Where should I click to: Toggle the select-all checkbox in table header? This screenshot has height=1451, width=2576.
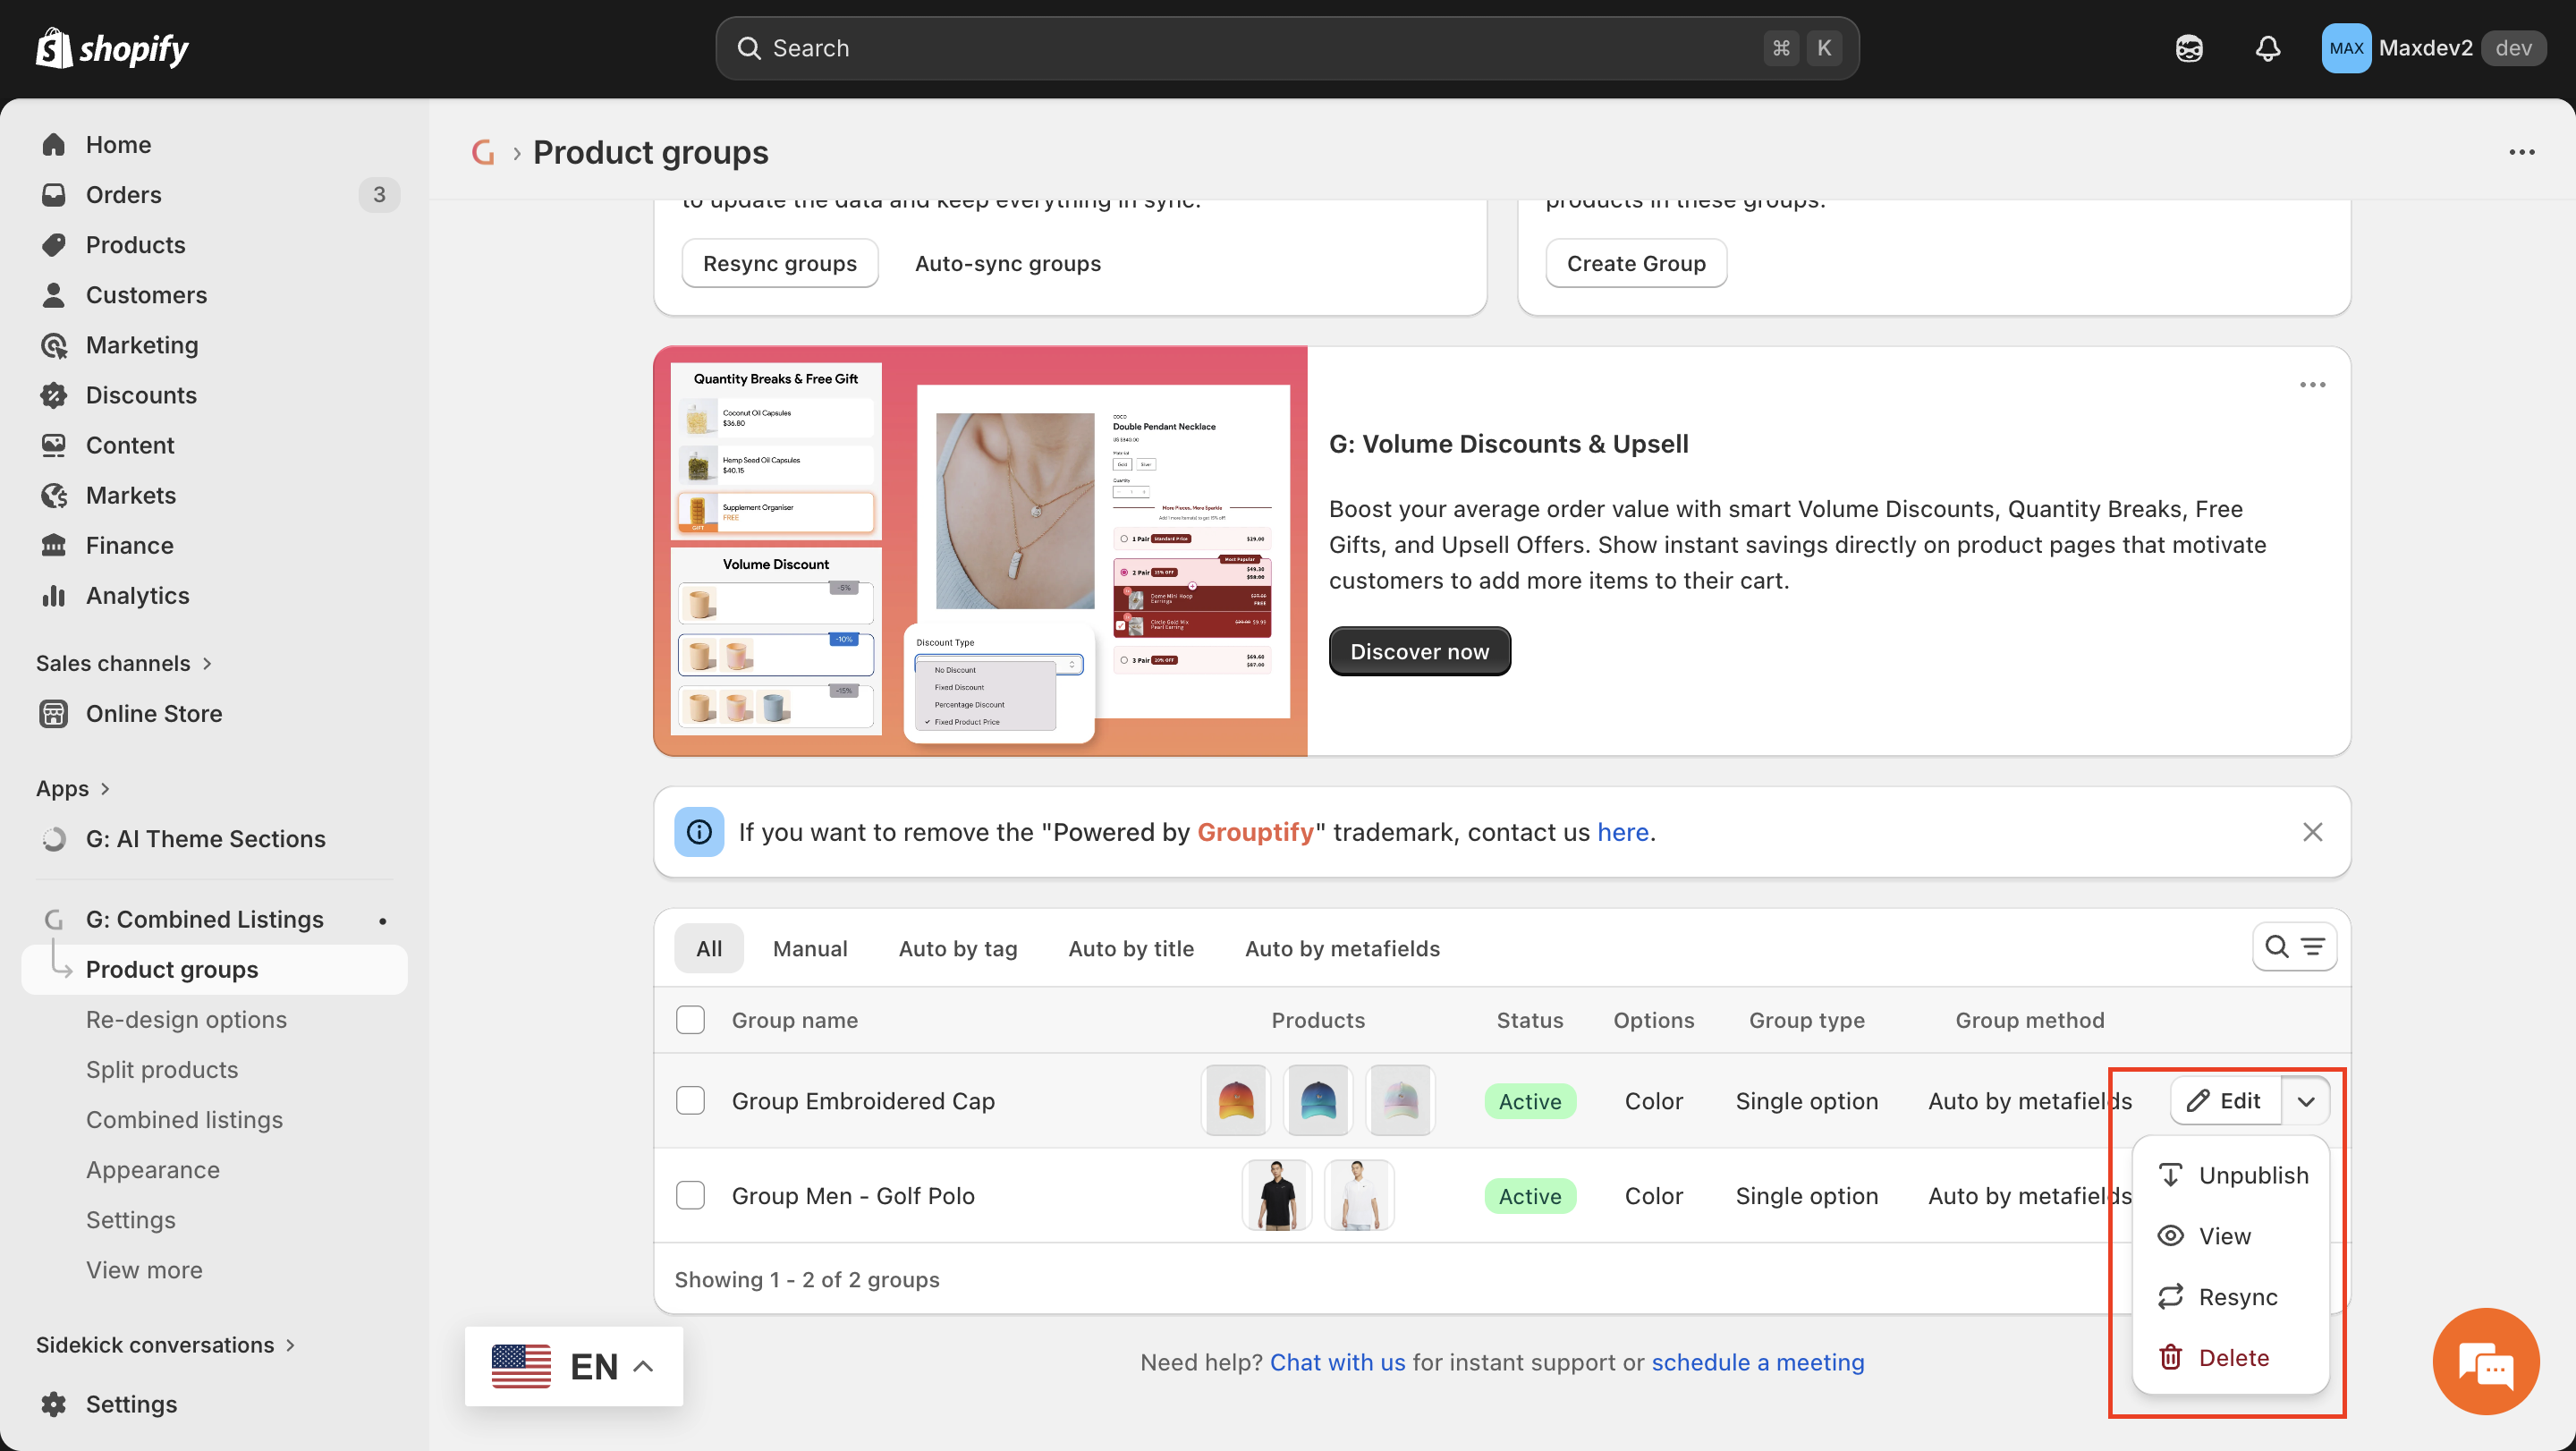(x=690, y=1019)
